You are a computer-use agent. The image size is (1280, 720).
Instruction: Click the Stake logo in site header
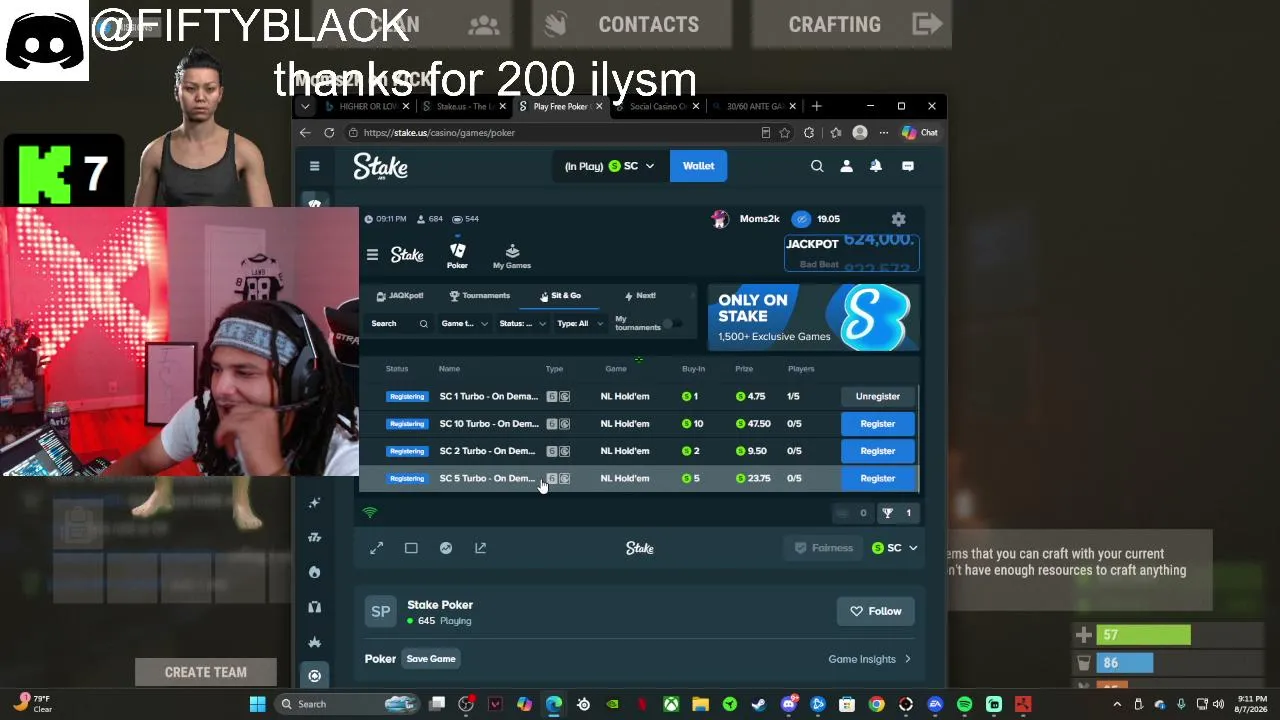click(380, 167)
